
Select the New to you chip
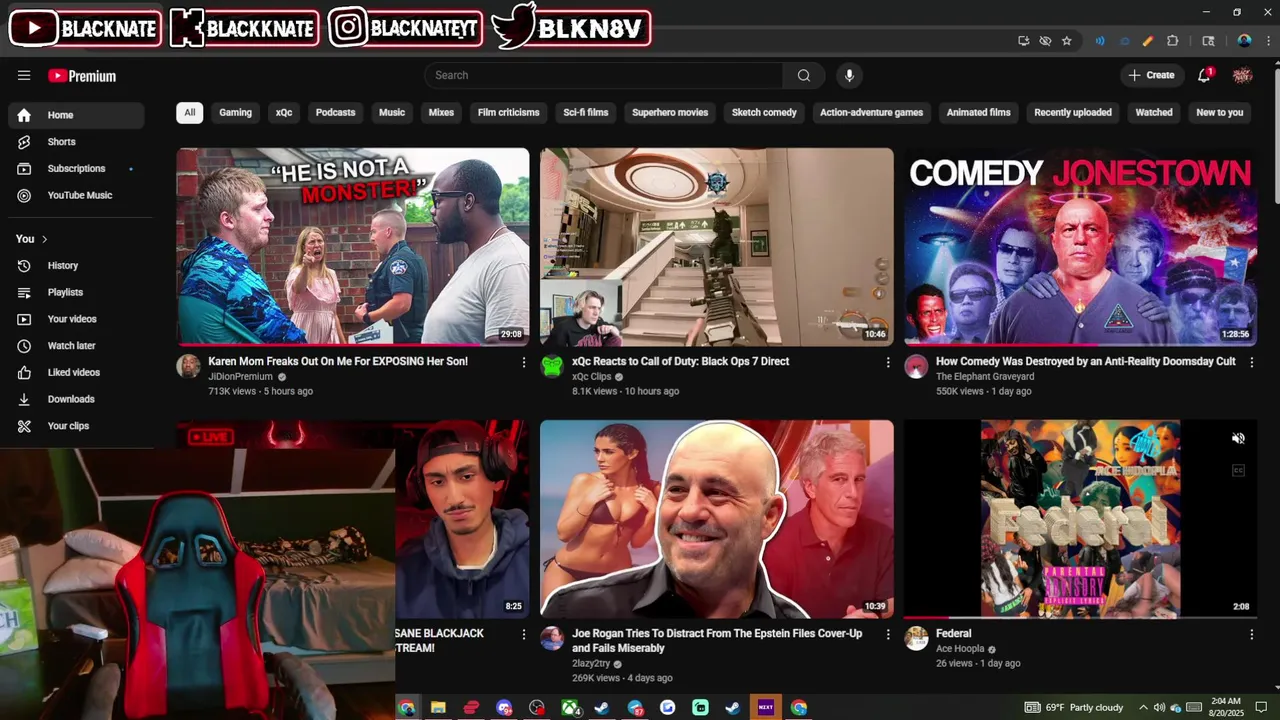tap(1220, 112)
